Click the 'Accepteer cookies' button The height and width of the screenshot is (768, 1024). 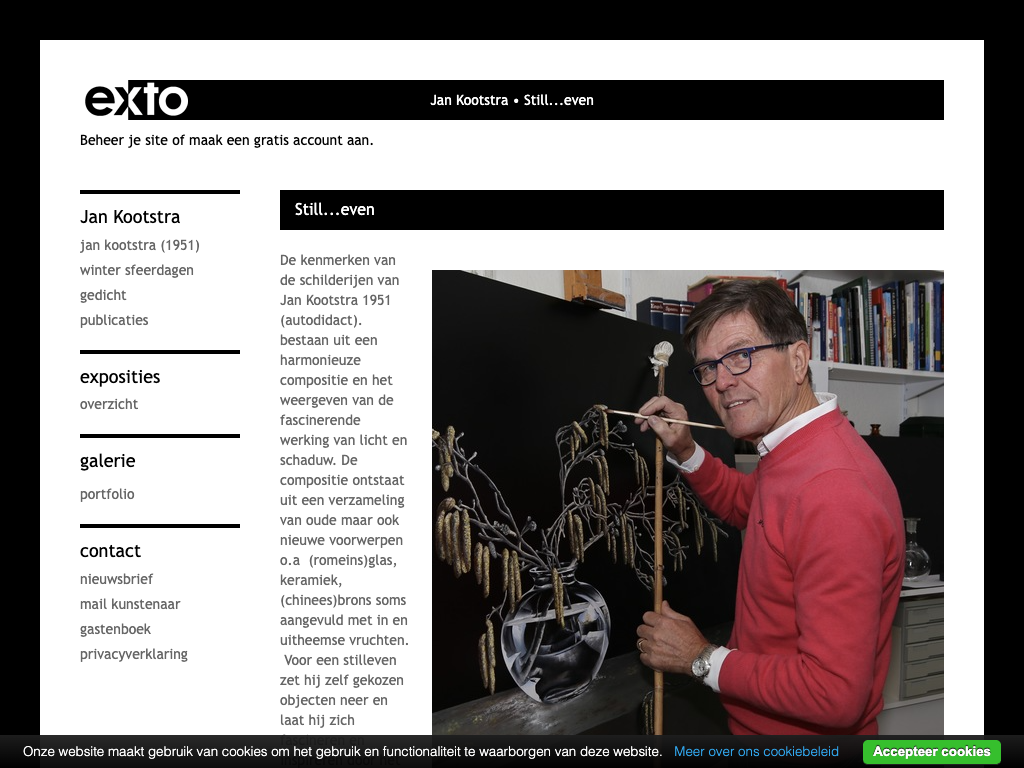[x=931, y=752]
